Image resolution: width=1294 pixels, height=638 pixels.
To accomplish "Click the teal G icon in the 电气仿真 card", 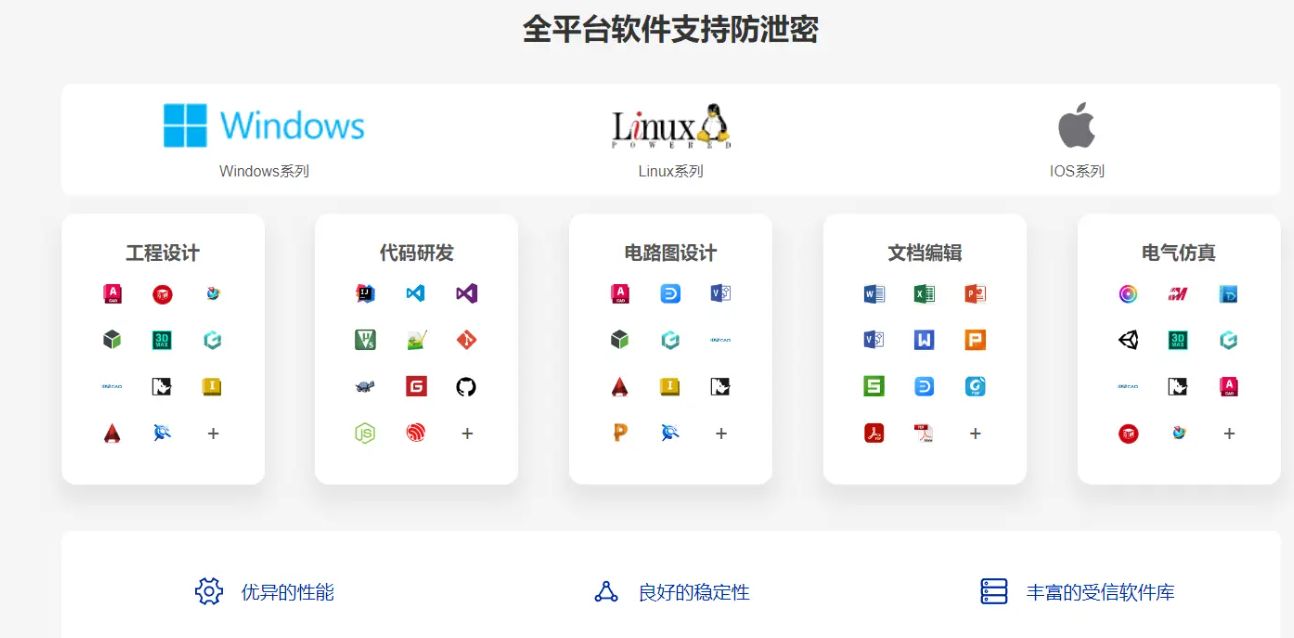I will point(1228,340).
